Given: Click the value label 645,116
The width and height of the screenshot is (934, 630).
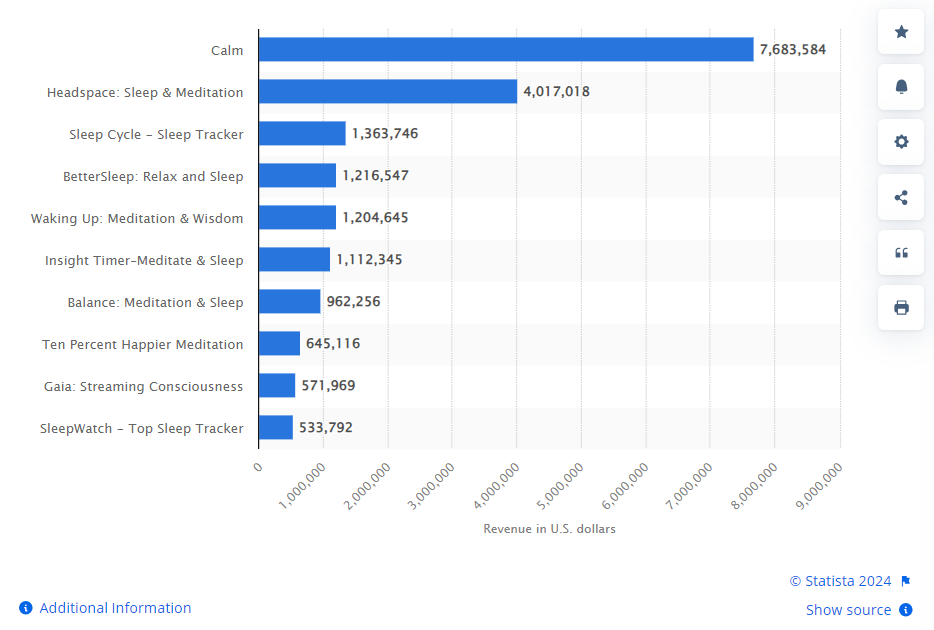Looking at the screenshot, I should coord(333,343).
